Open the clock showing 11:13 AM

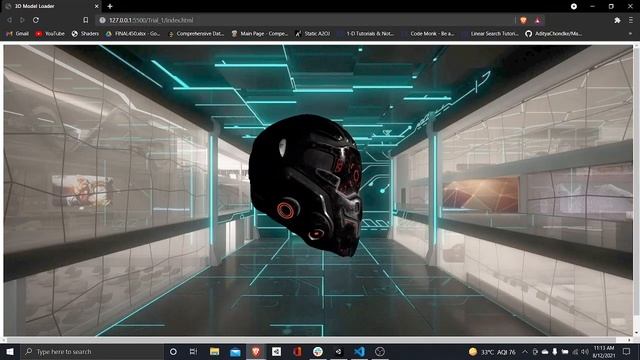coord(604,351)
